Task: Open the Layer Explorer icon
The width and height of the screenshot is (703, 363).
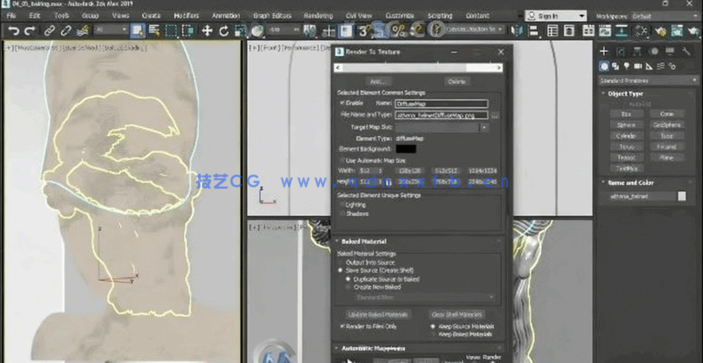Action: [x=568, y=30]
